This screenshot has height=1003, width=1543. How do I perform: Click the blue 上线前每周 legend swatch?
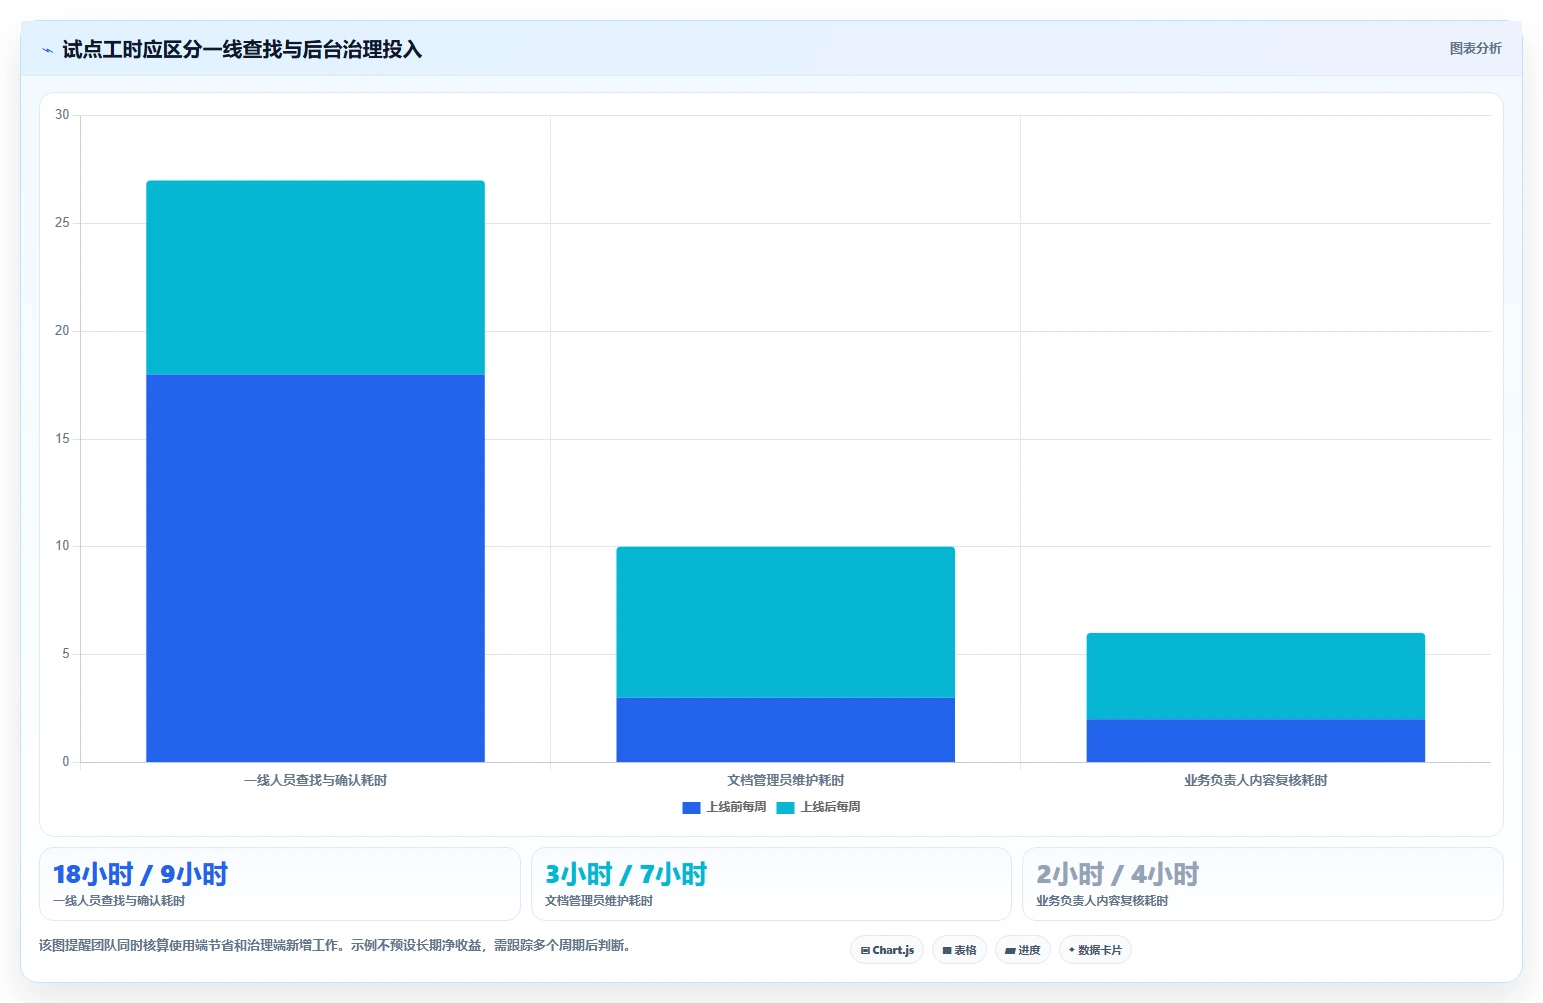pos(691,808)
